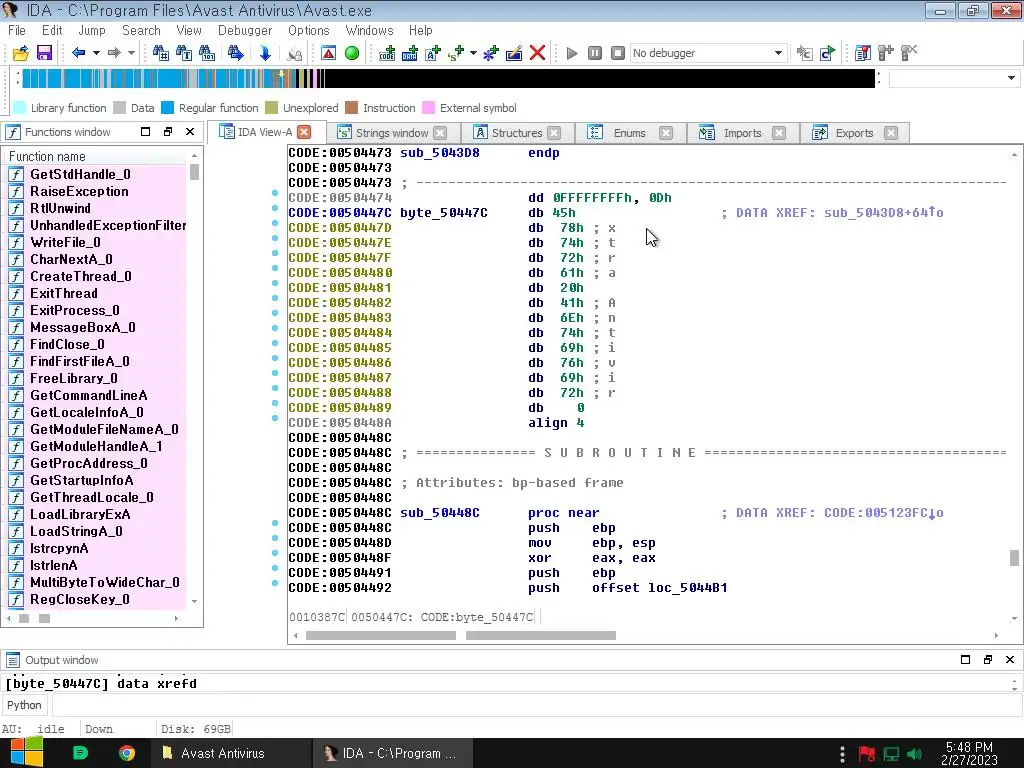Click the add watch tool icon
Viewport: 1024px width, 768px height.
[x=886, y=53]
